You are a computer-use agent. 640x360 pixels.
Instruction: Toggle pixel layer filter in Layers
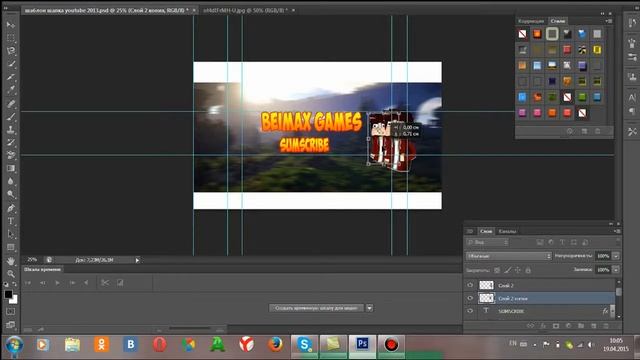540,242
